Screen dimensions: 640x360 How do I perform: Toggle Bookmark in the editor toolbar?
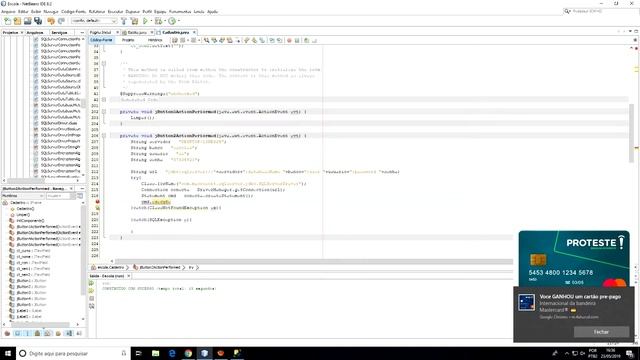point(262,40)
